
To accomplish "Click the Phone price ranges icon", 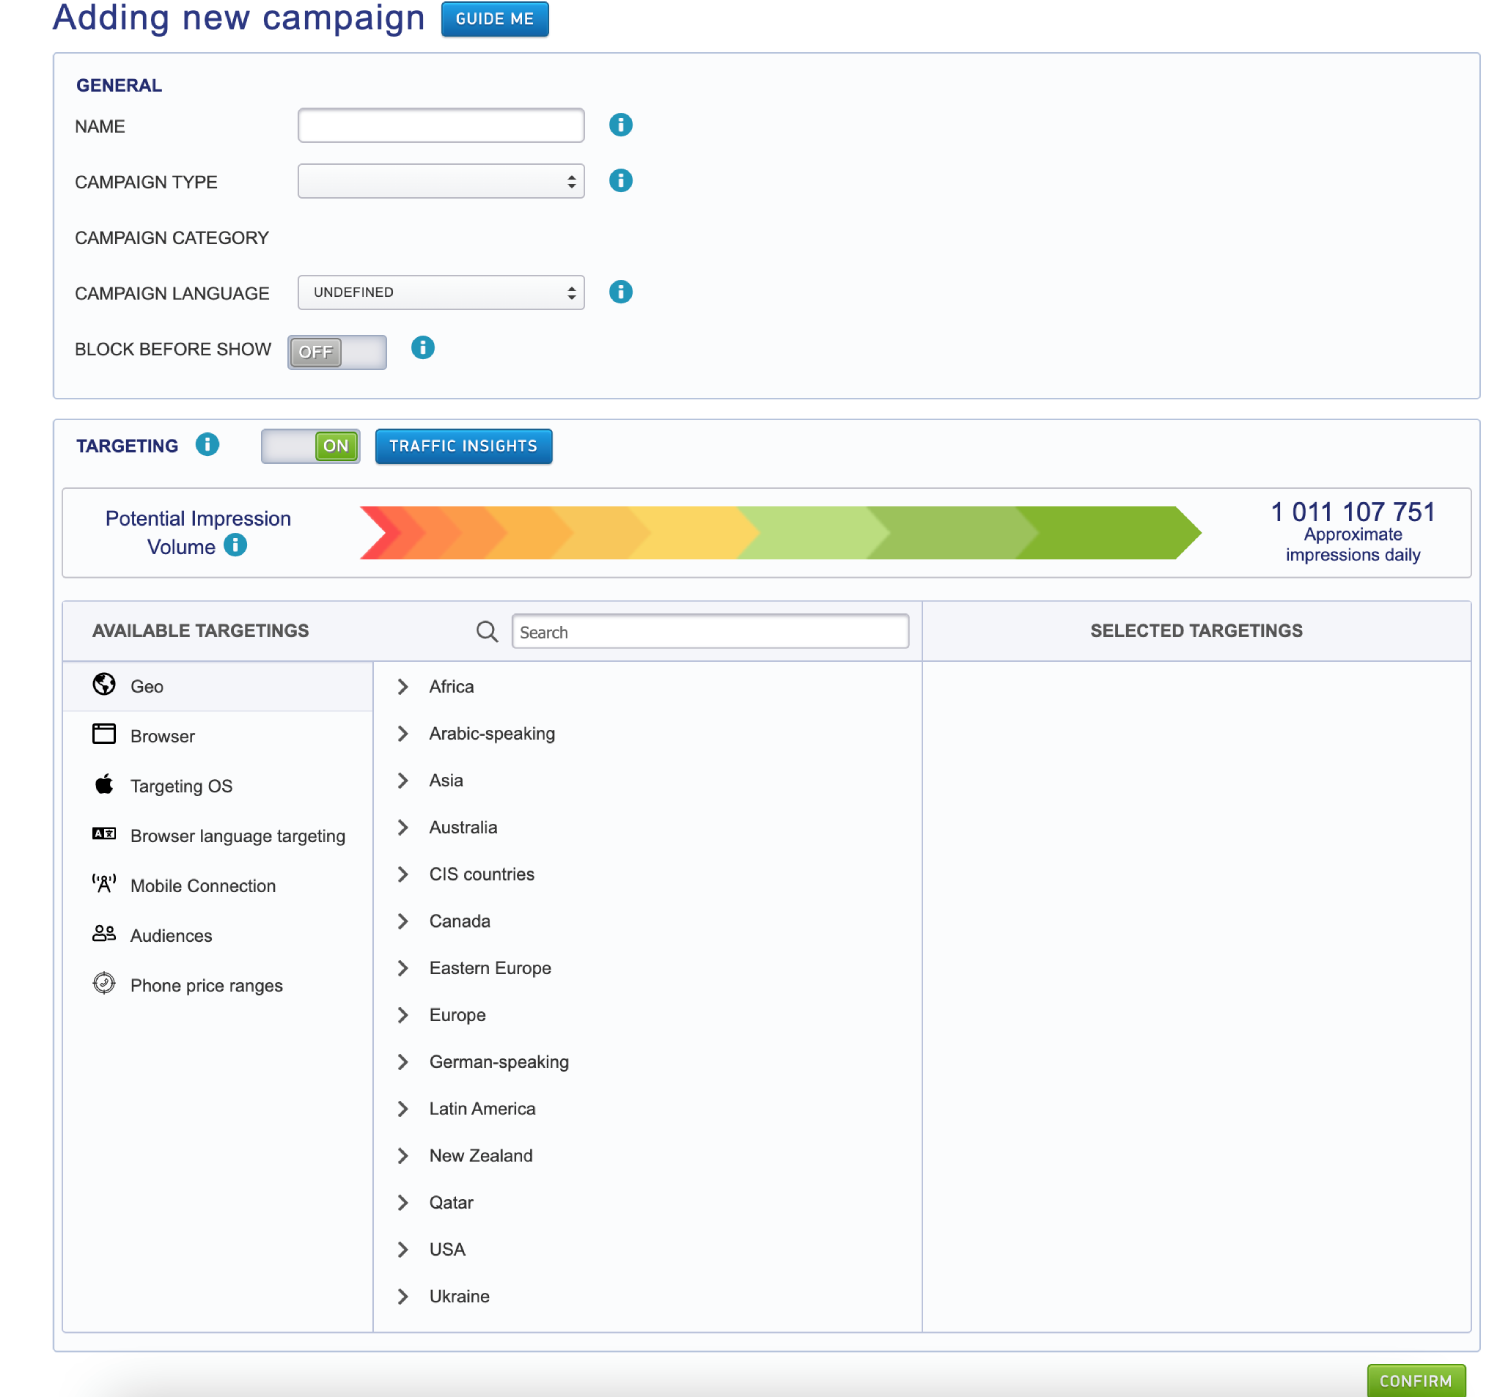I will click(104, 984).
